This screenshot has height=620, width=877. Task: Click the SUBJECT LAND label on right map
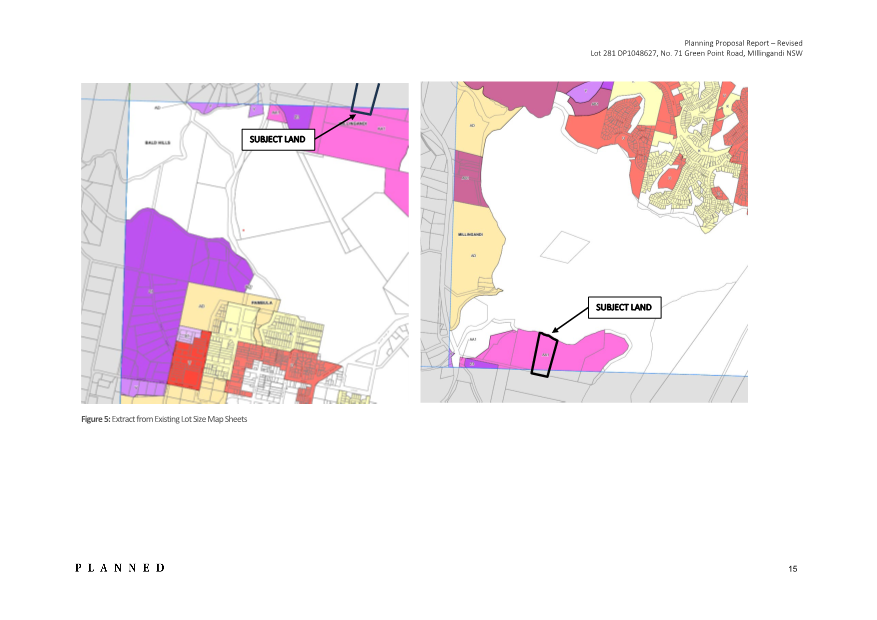coord(624,307)
